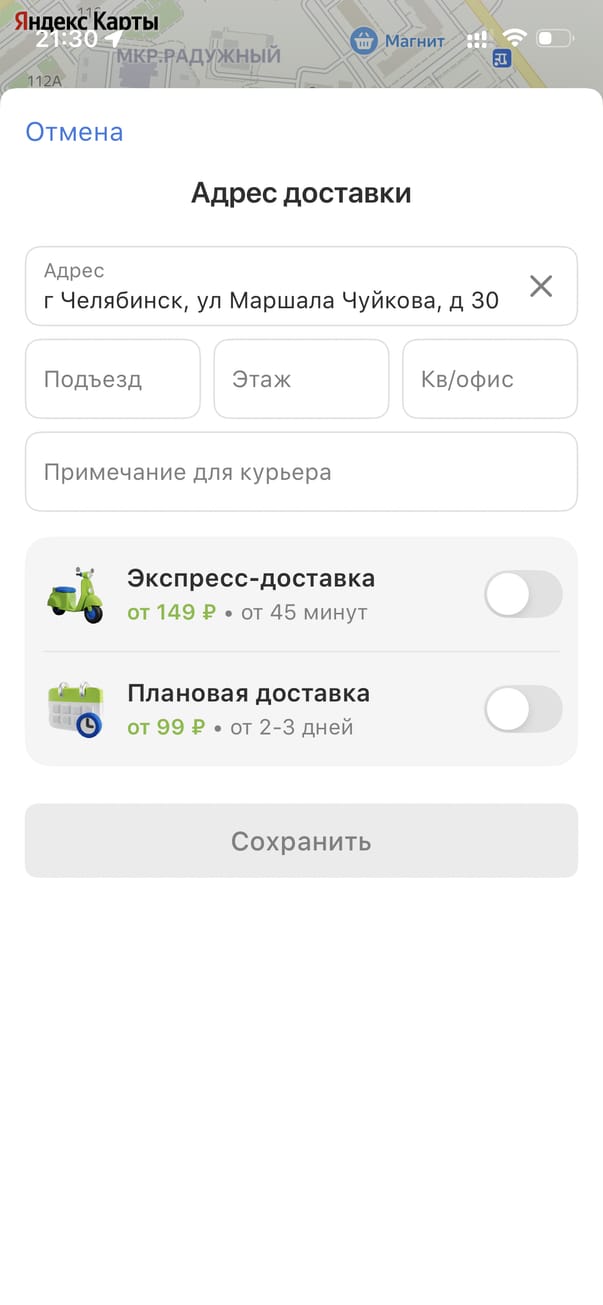Focus the Этаж input field
This screenshot has width=603, height=1305.
[x=301, y=379]
